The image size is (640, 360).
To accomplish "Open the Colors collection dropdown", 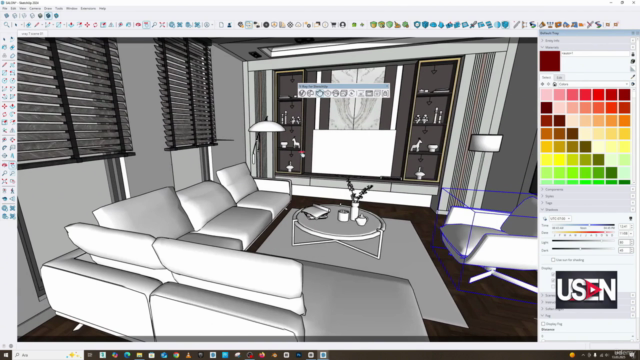I will [594, 84].
